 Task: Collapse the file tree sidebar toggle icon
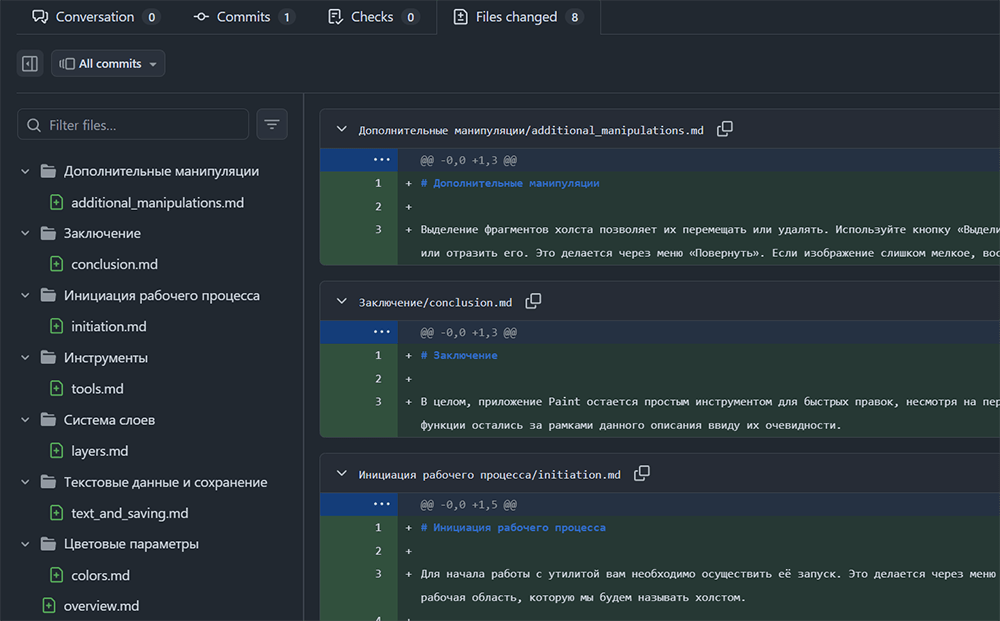tap(30, 64)
